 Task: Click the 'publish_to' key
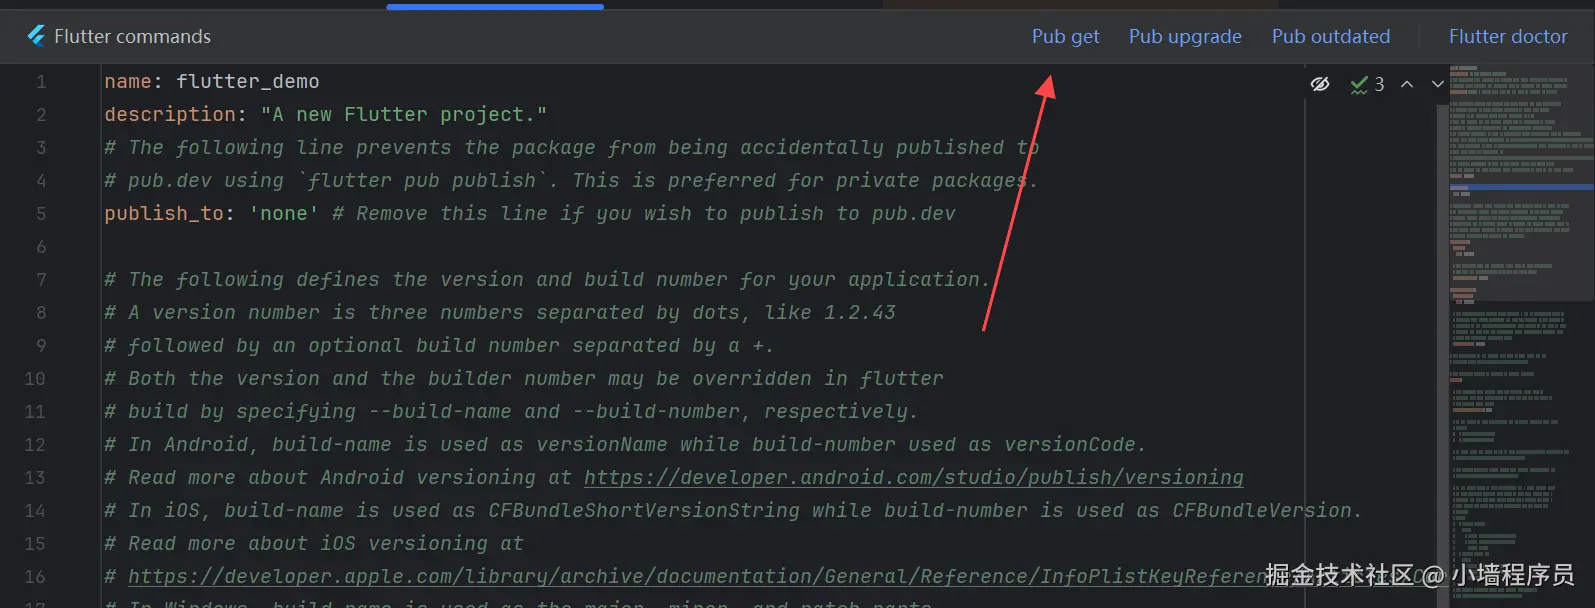(164, 213)
